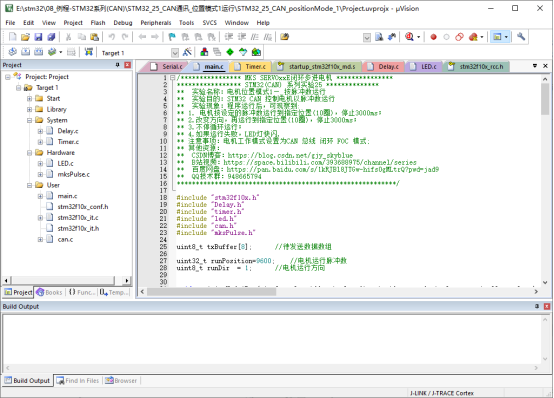Viewport: 554px width, 398px height.
Task: Click the File Extensions and Environment icon
Action: pos(204,52)
